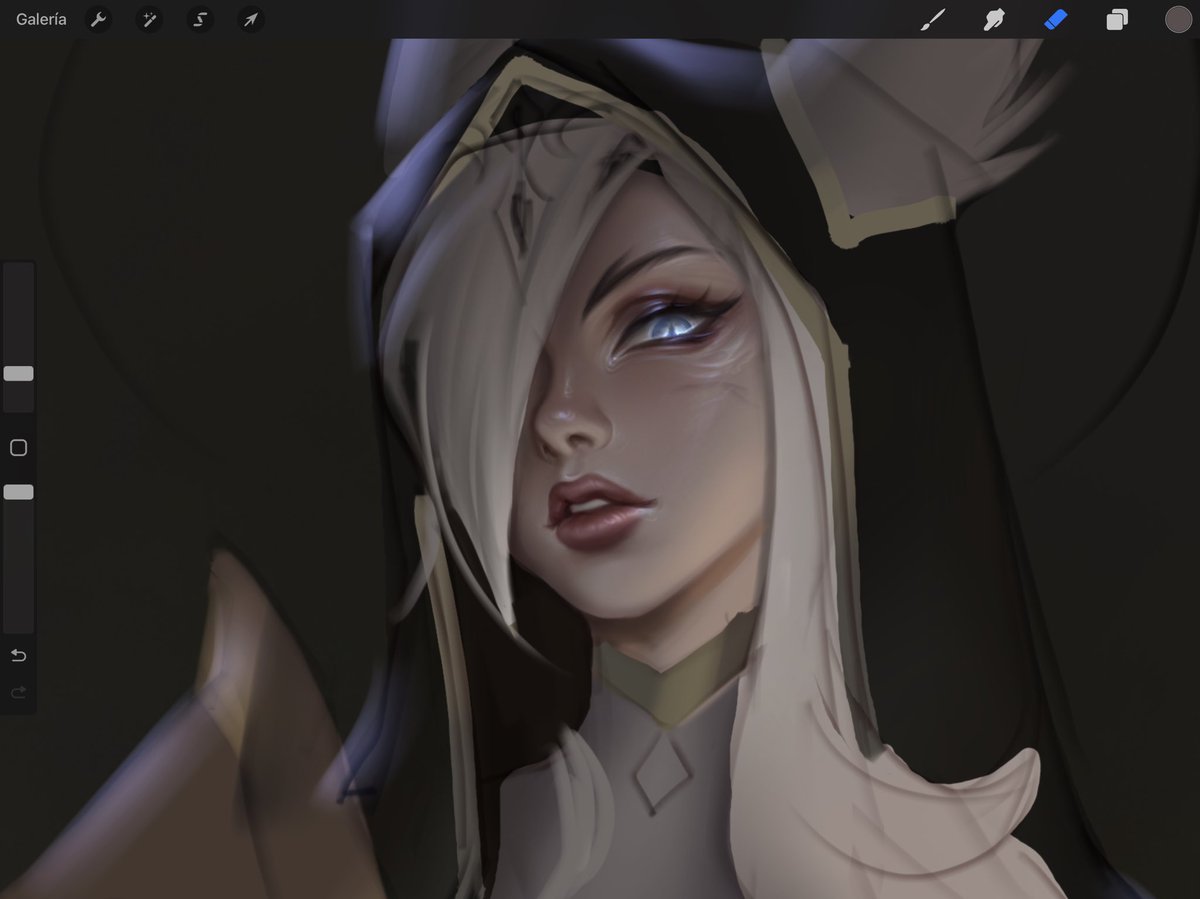Click the brush size slider handle
The height and width of the screenshot is (899, 1200).
(x=18, y=373)
